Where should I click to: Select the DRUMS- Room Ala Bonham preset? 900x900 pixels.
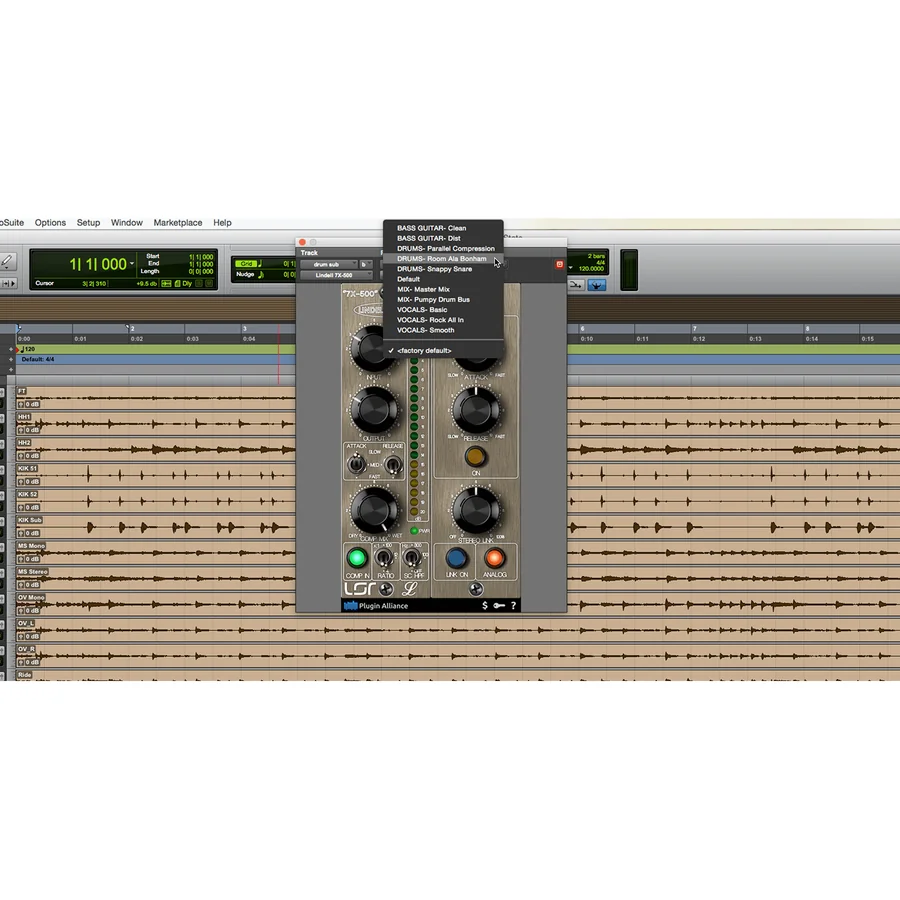pyautogui.click(x=443, y=259)
